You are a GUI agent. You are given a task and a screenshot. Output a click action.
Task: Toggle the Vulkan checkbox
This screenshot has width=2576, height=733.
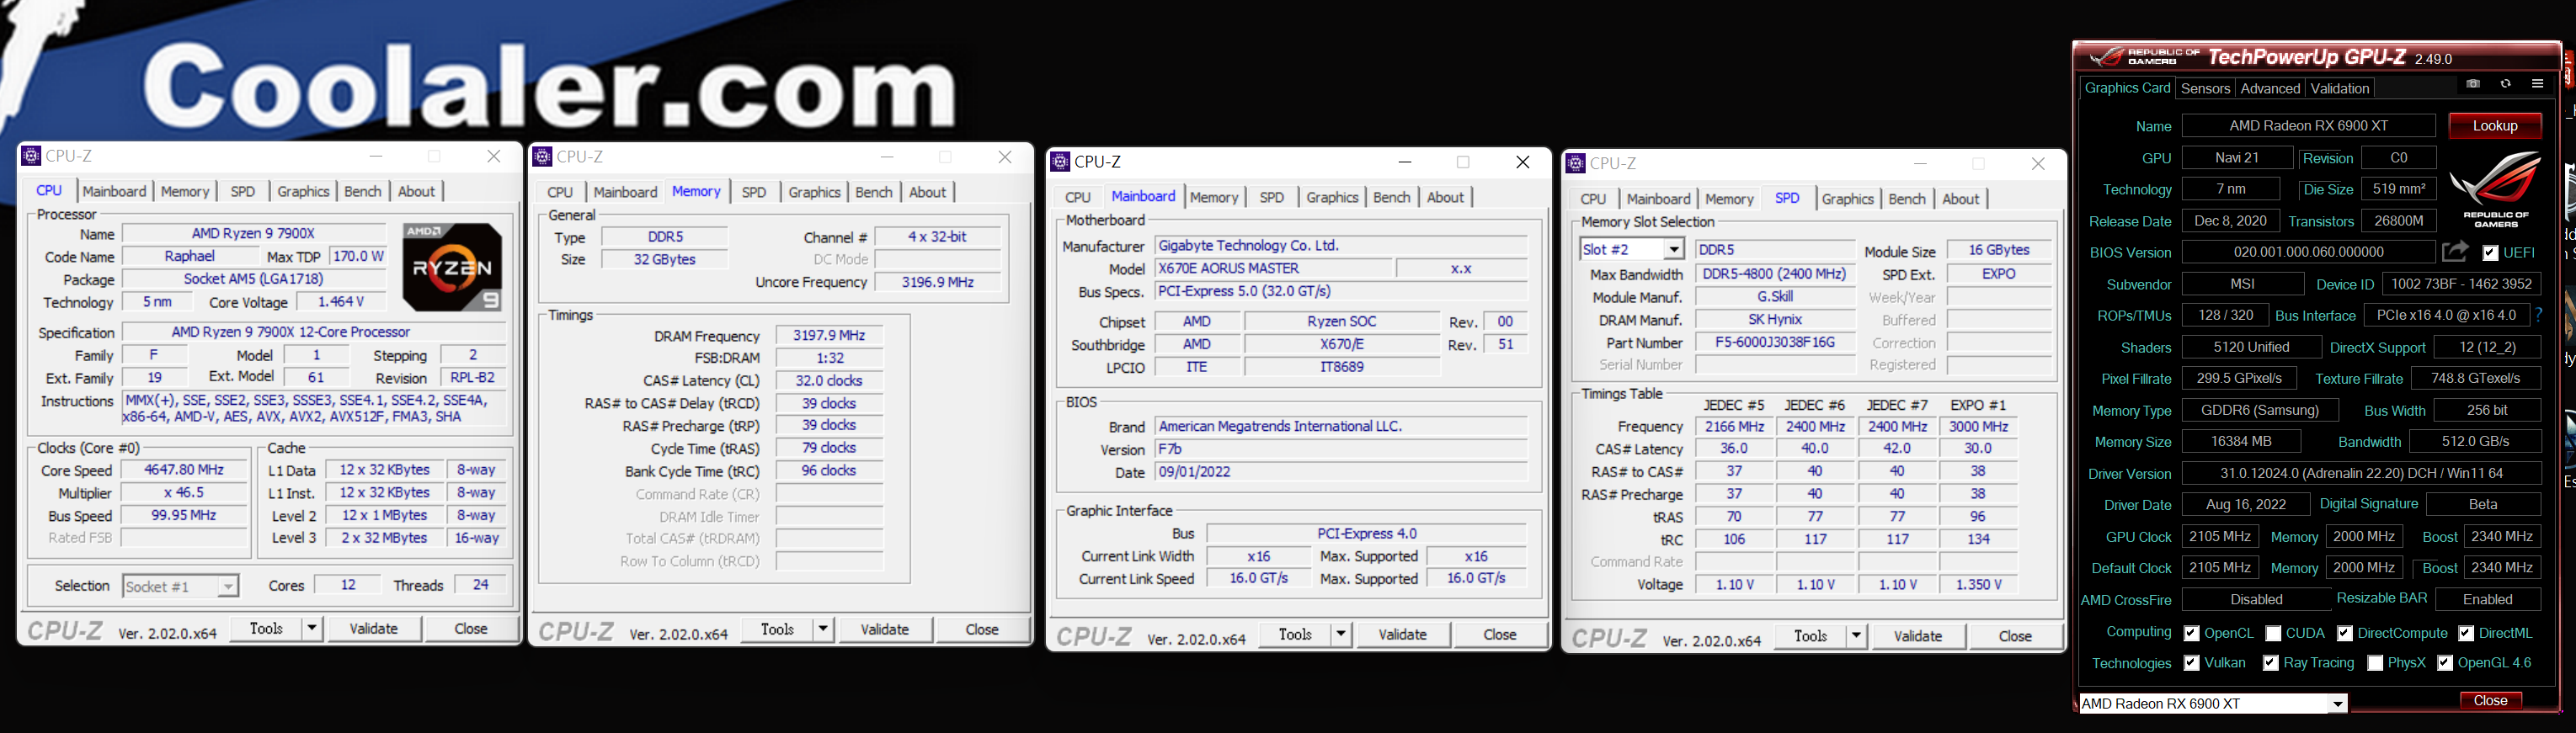pyautogui.click(x=2191, y=663)
